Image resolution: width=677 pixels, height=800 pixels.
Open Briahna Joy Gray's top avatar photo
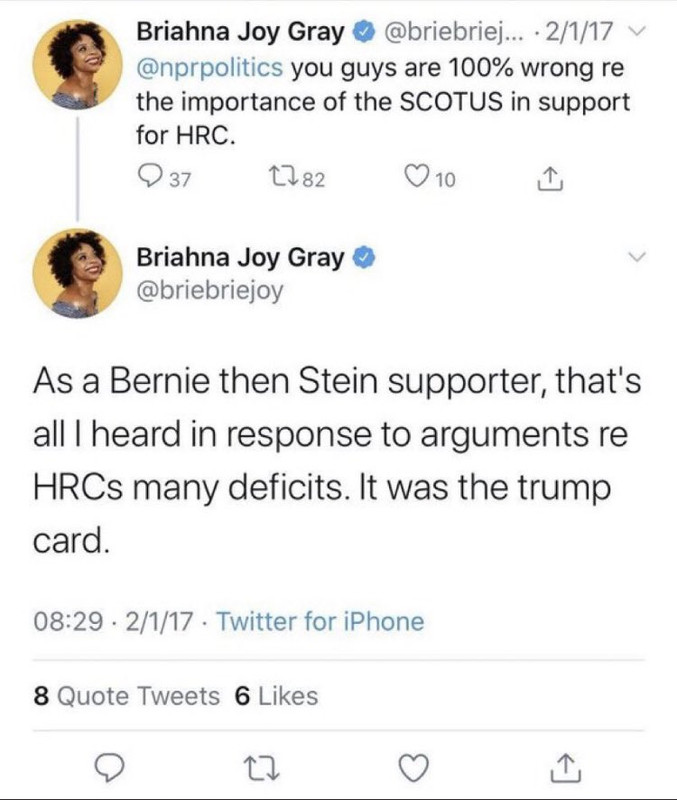tap(77, 65)
